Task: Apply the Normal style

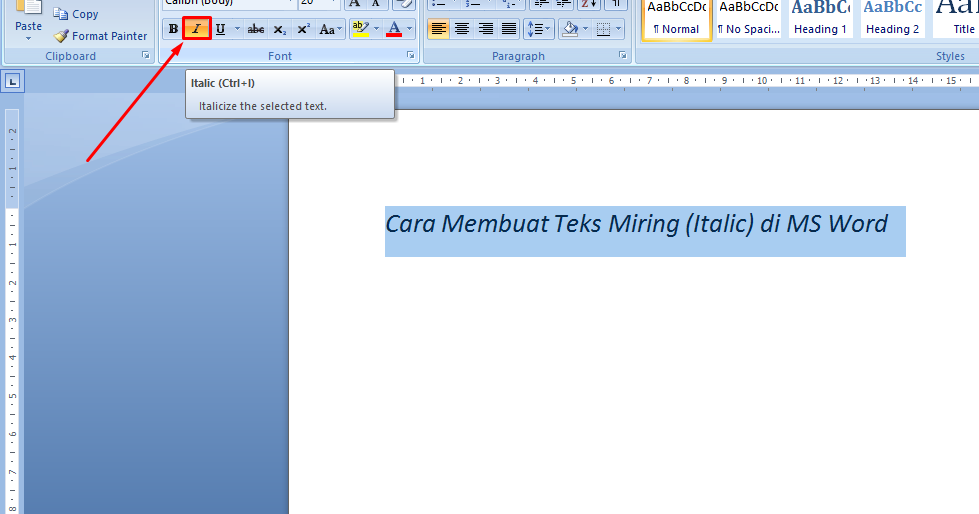Action: coord(676,19)
